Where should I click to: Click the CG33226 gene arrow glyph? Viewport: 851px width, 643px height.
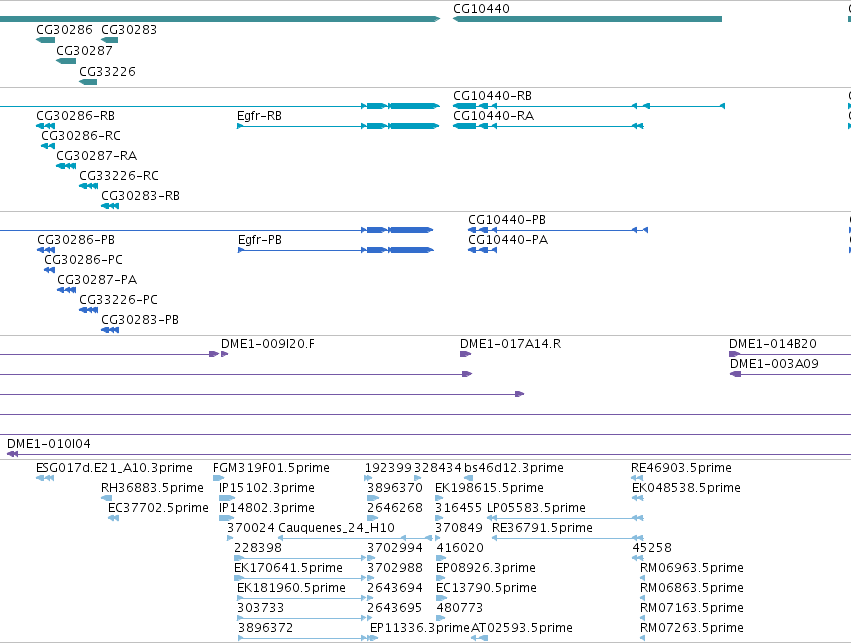coord(88,82)
